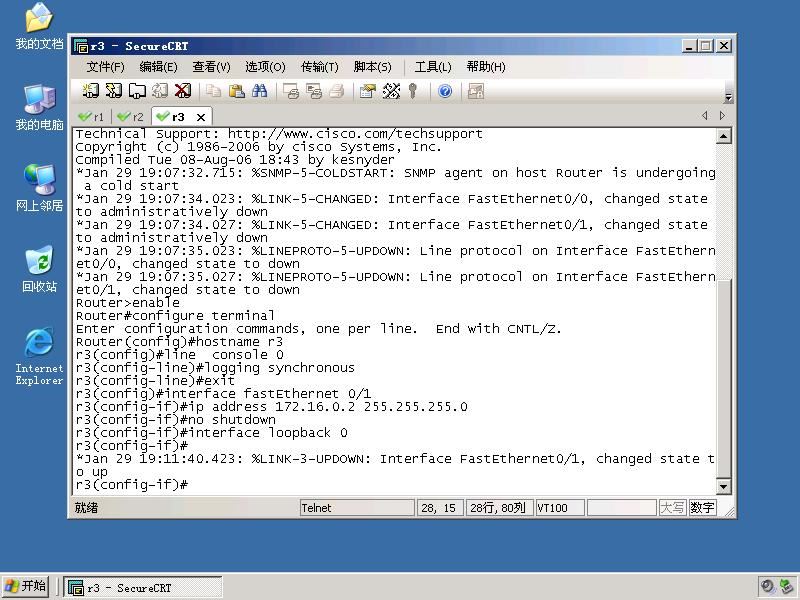Switch to the r2 session tab
The height and width of the screenshot is (600, 800).
coord(130,117)
